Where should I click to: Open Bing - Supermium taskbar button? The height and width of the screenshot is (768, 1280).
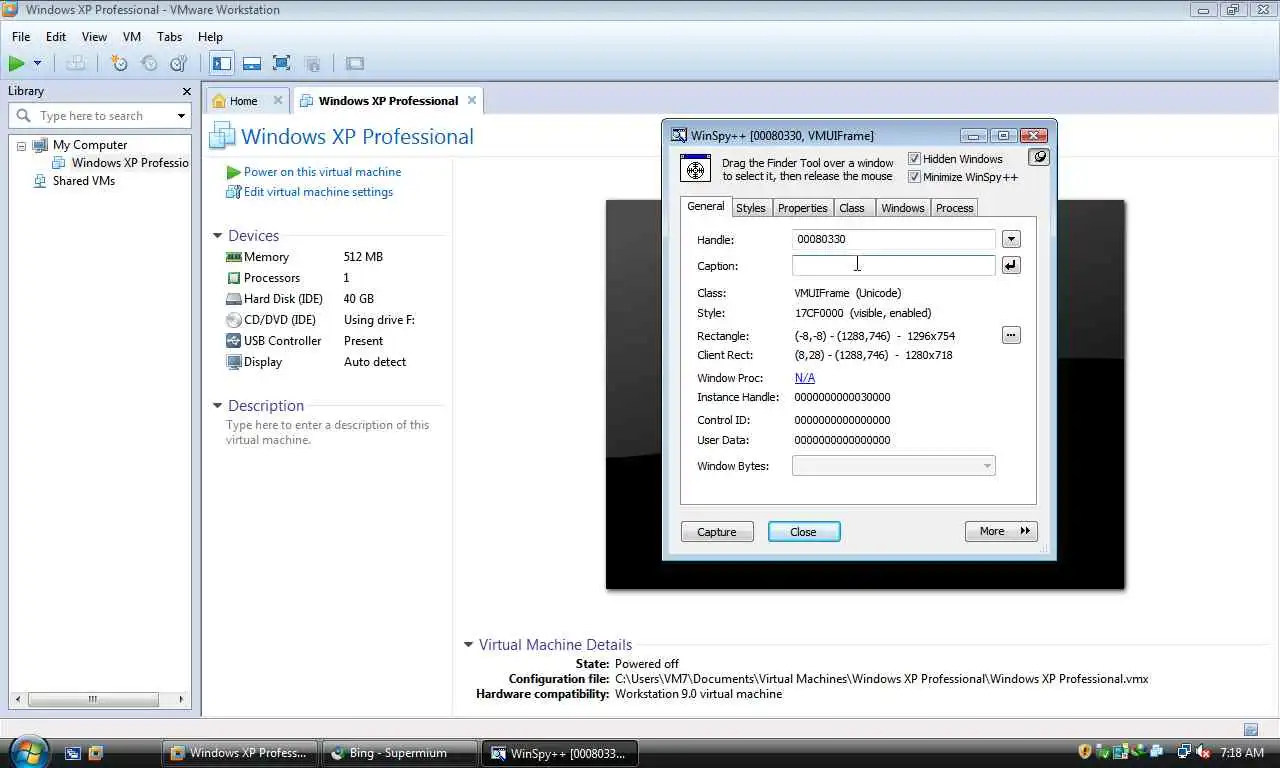coord(400,753)
